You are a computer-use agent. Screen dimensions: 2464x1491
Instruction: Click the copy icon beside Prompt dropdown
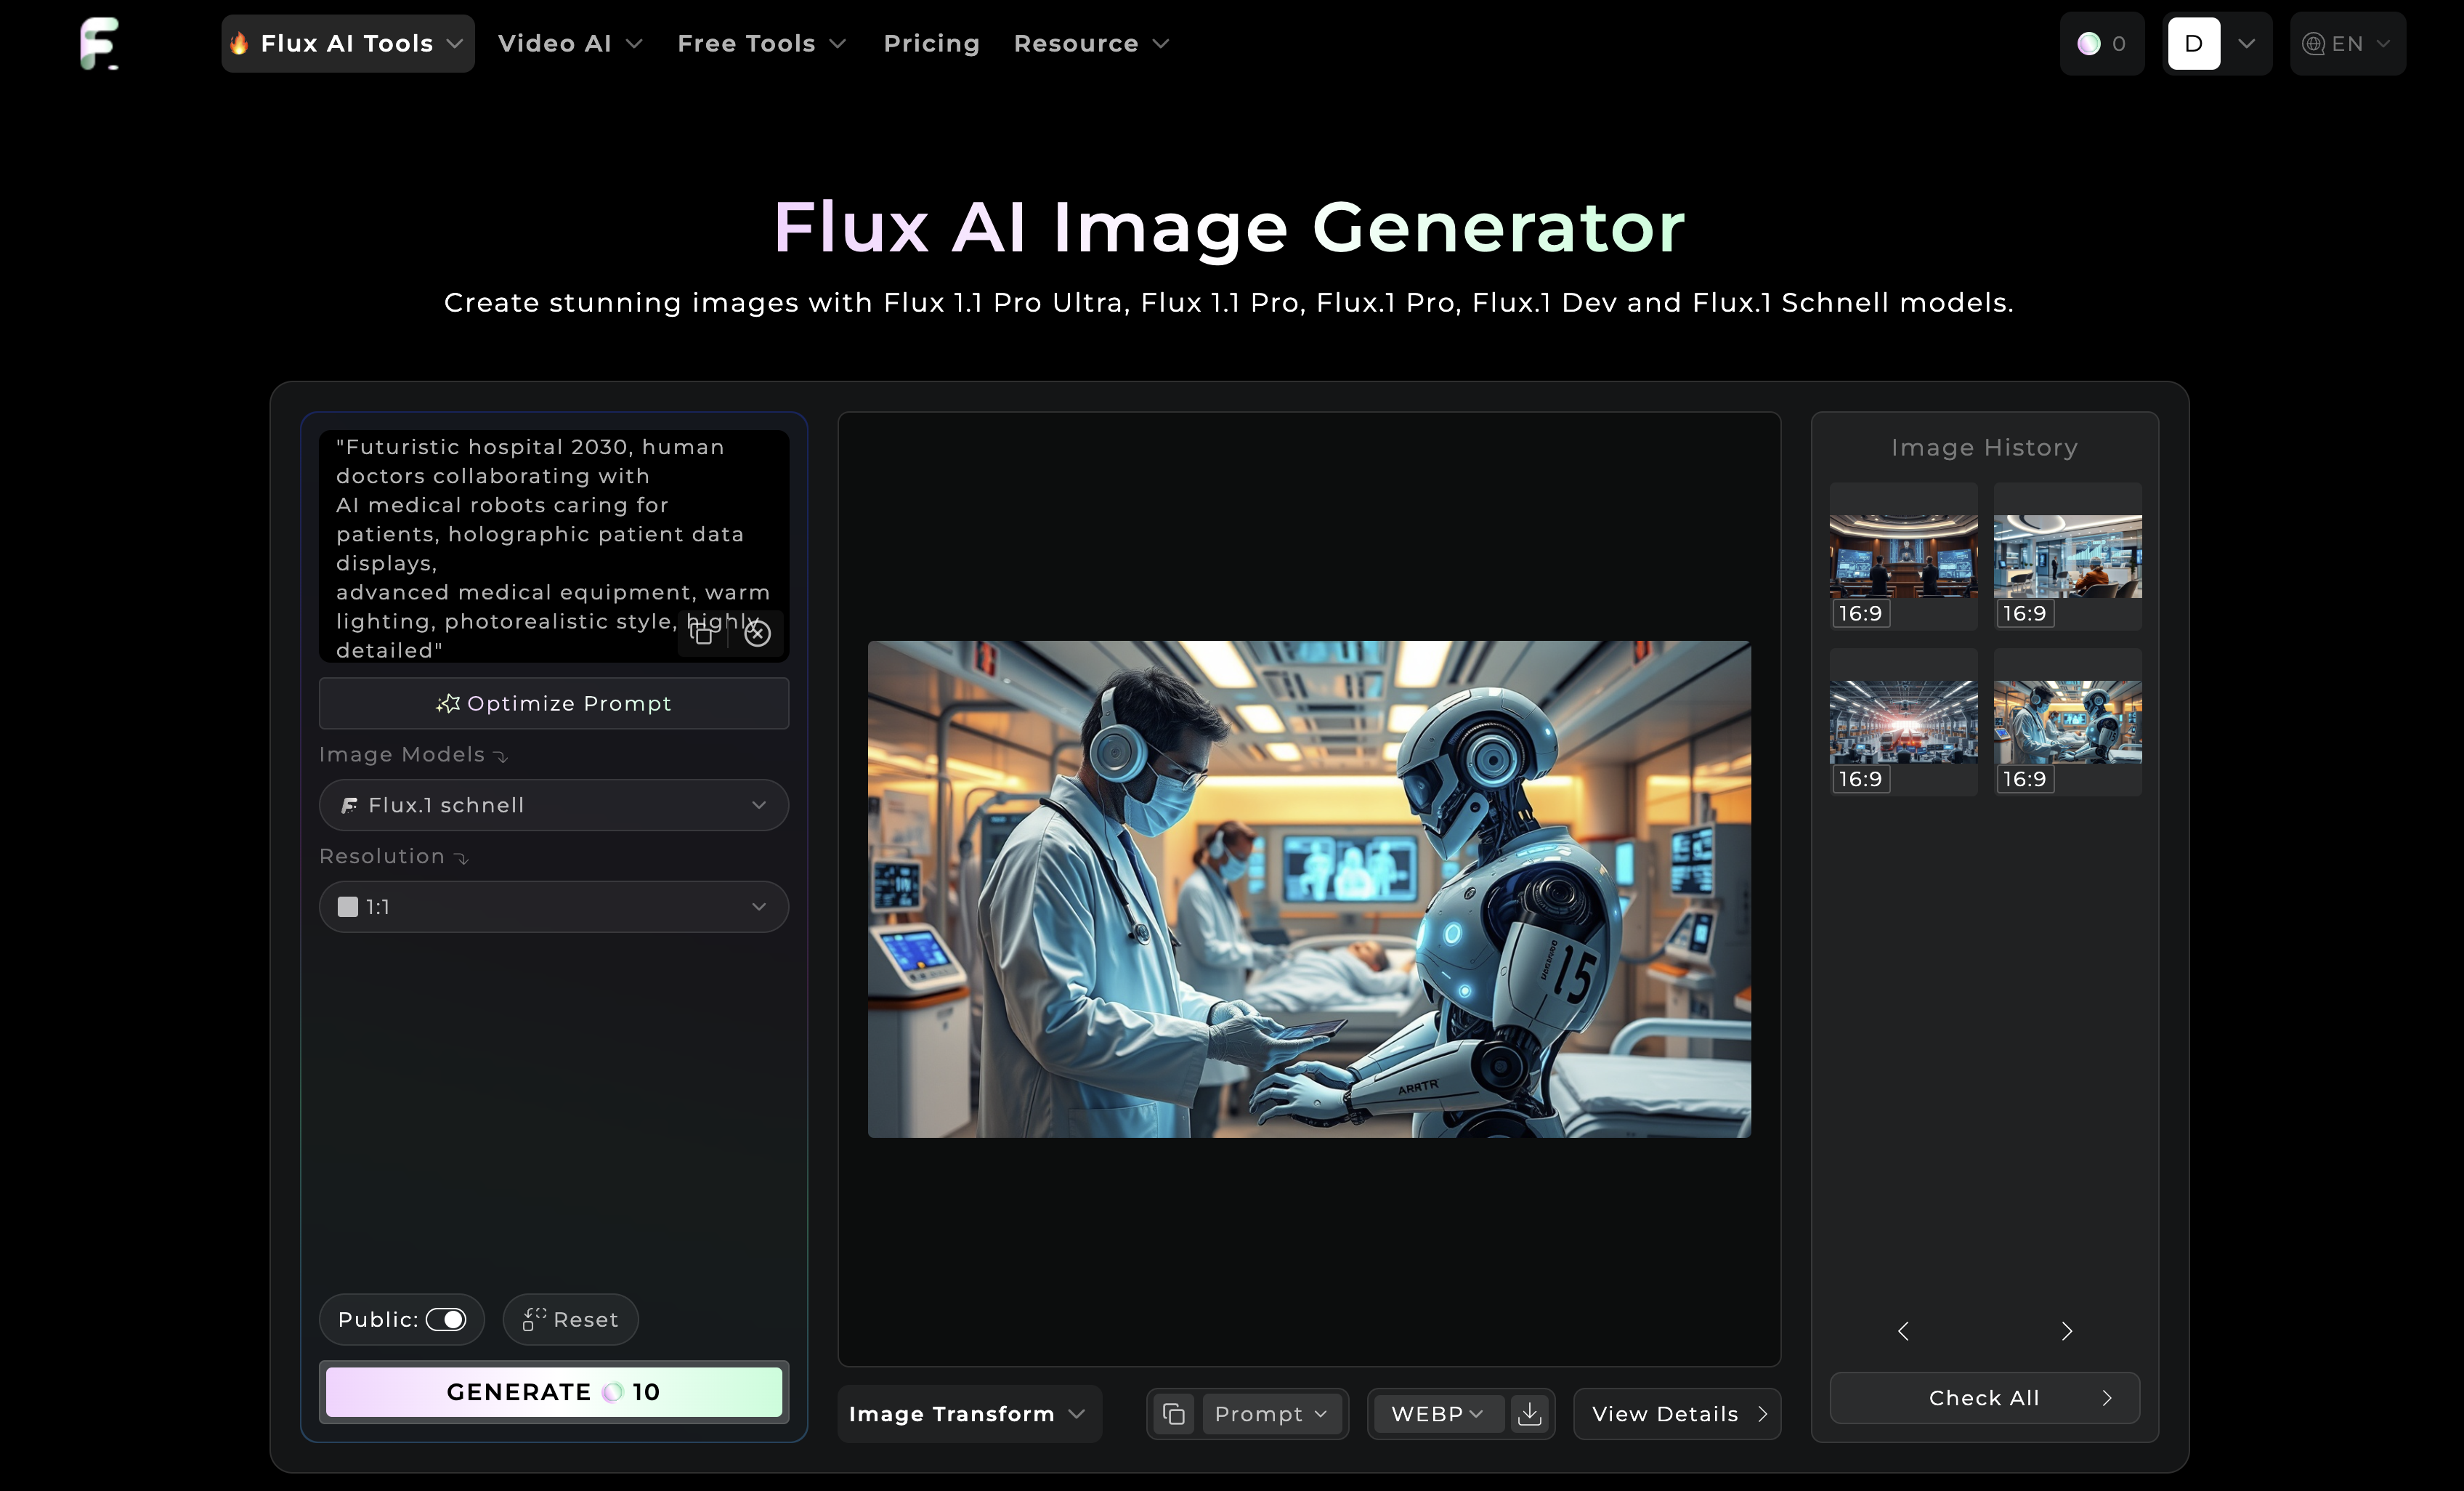click(1174, 1414)
